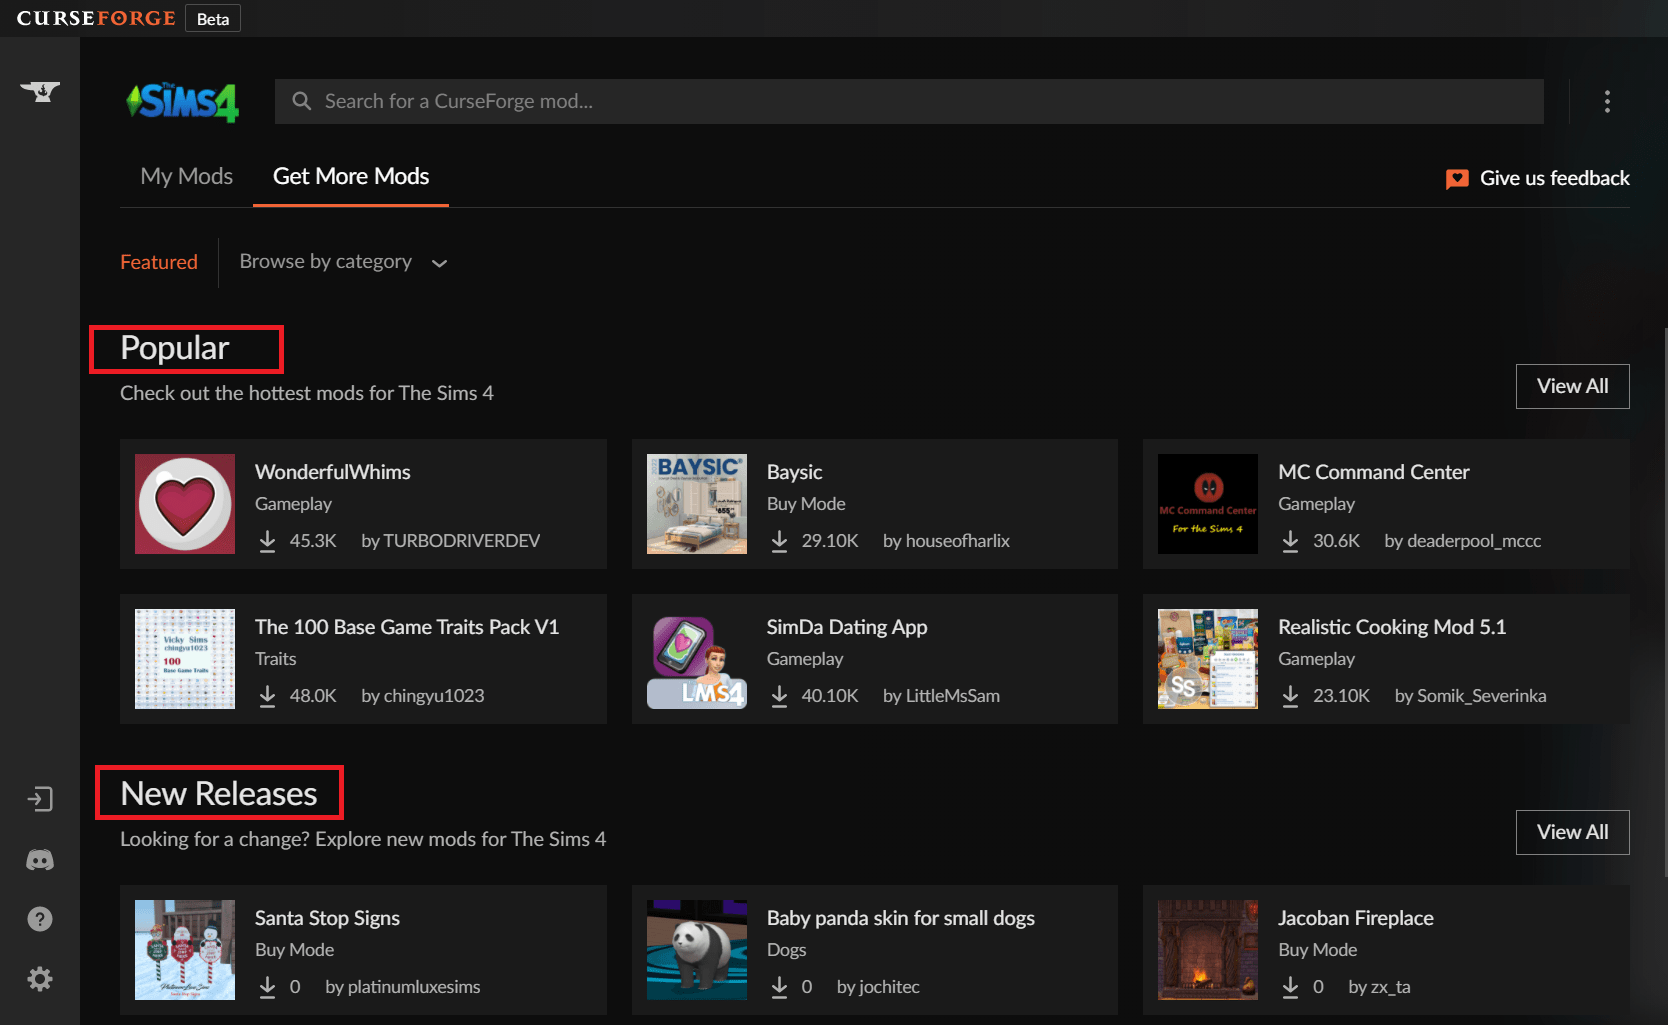Open the three-dot more options menu
Screen dimensions: 1668x1025
[x=1607, y=101]
